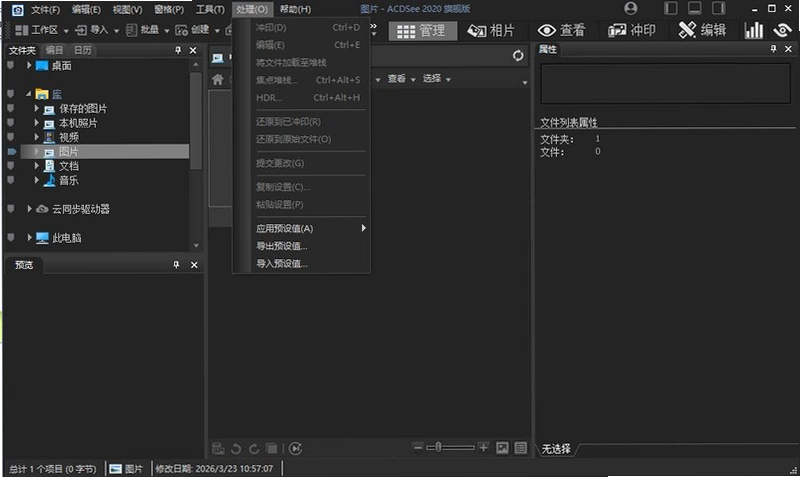Click the rotate left icon in bottom toolbar
800x477 pixels.
(236, 449)
